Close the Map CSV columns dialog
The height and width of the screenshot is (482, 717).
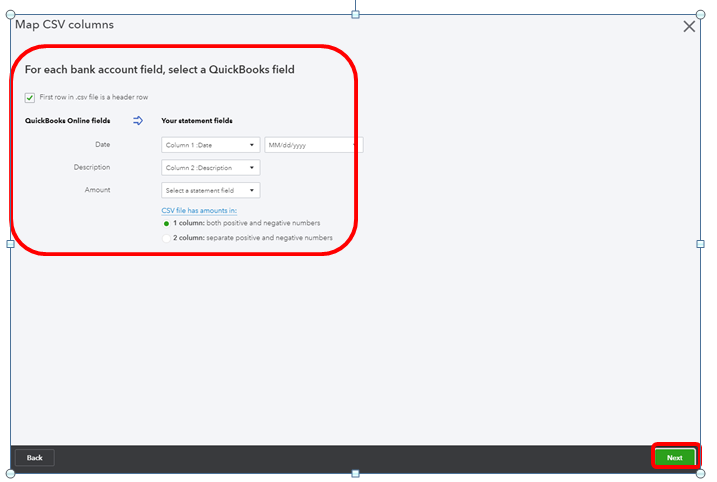click(x=689, y=27)
